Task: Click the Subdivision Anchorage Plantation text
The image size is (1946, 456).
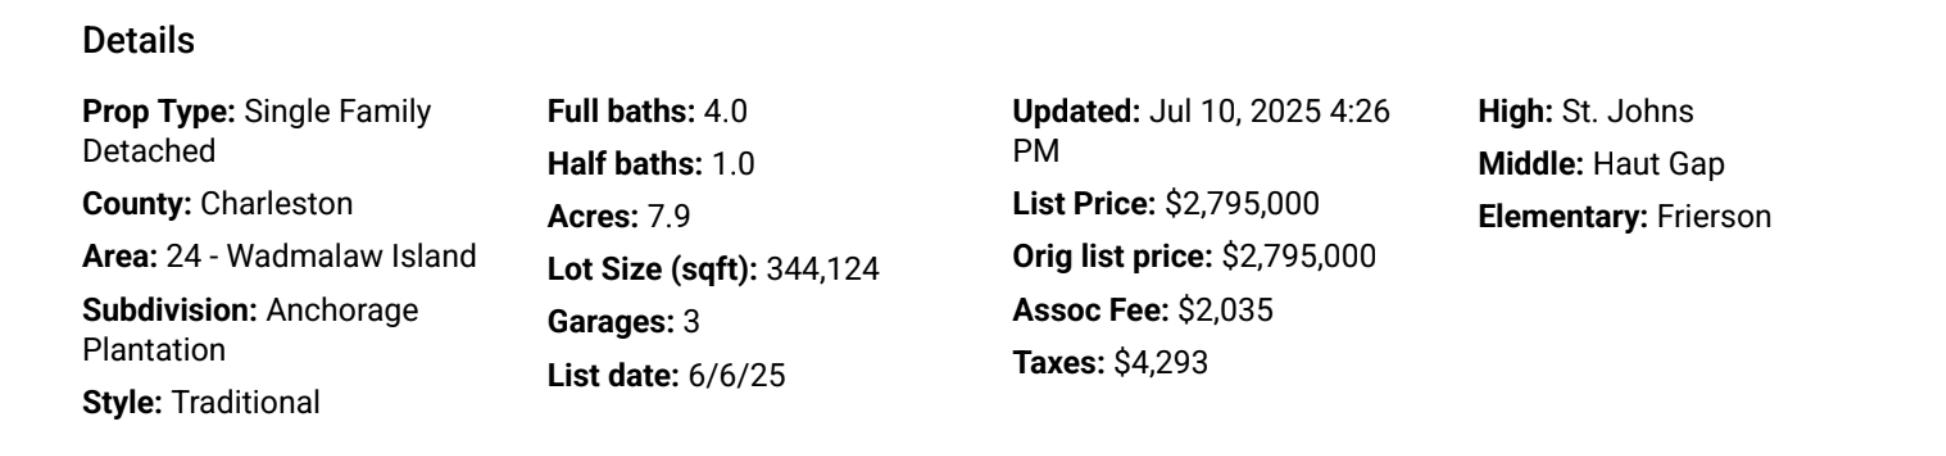Action: [250, 330]
